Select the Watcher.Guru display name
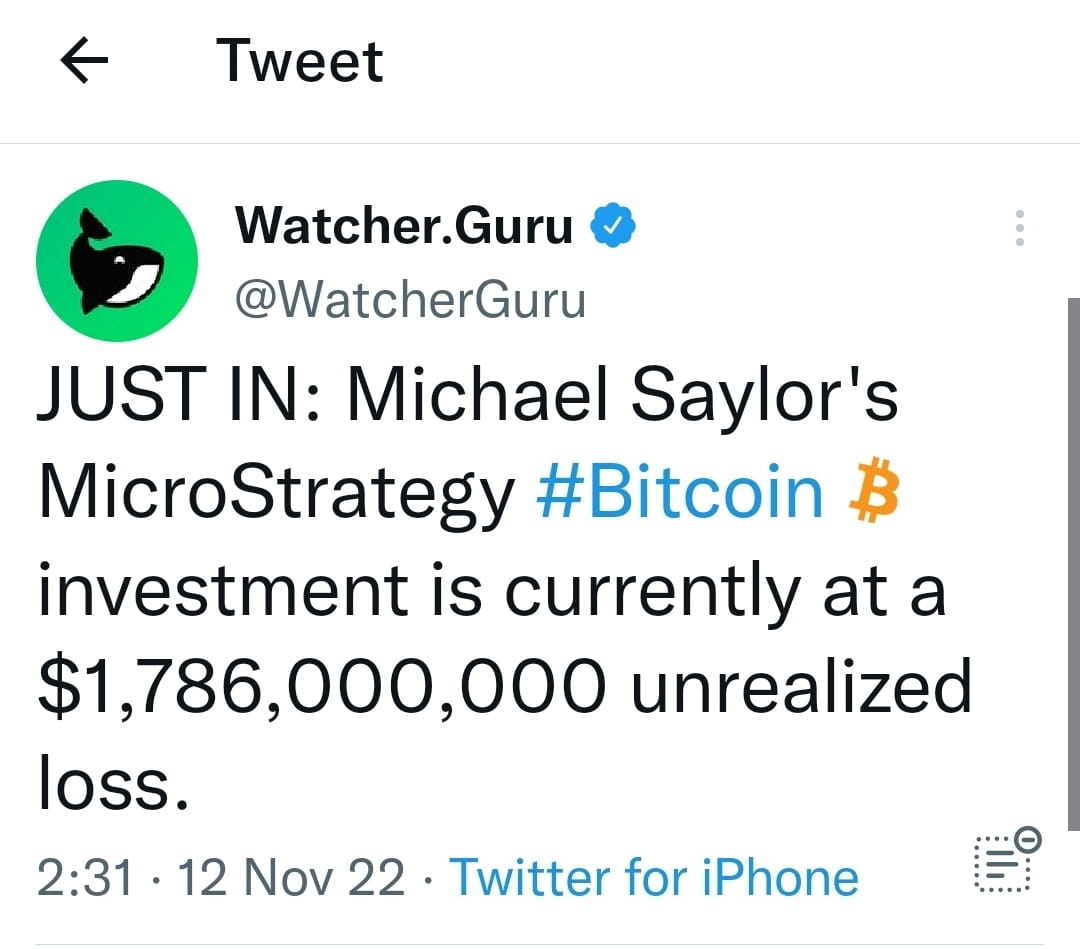This screenshot has height=949, width=1080. [405, 227]
